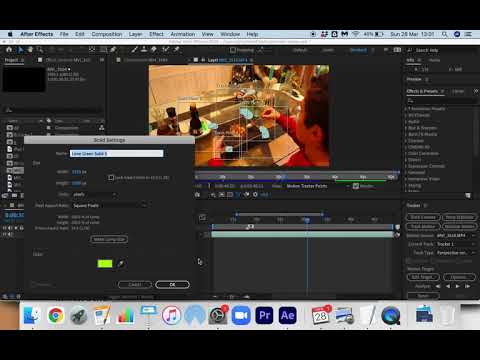Open the Pixel Aspect Ratio dropdown

[109, 206]
